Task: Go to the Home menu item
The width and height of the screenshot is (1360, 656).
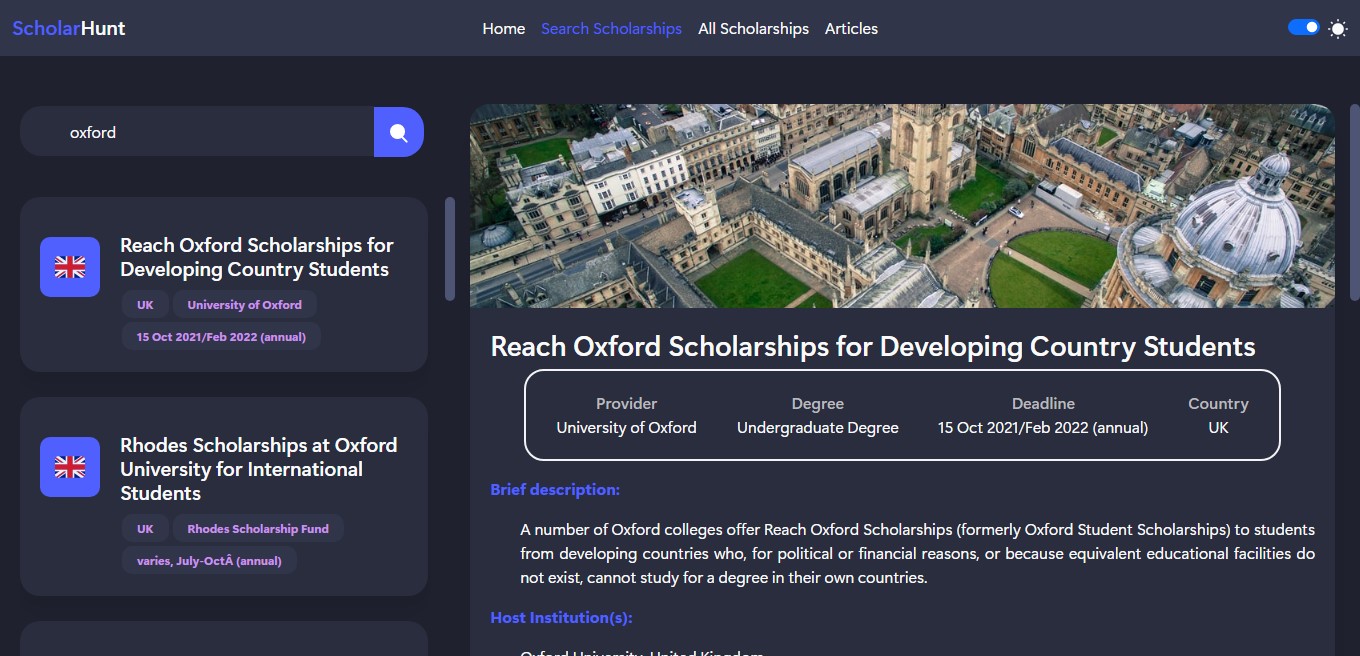Action: 504,29
